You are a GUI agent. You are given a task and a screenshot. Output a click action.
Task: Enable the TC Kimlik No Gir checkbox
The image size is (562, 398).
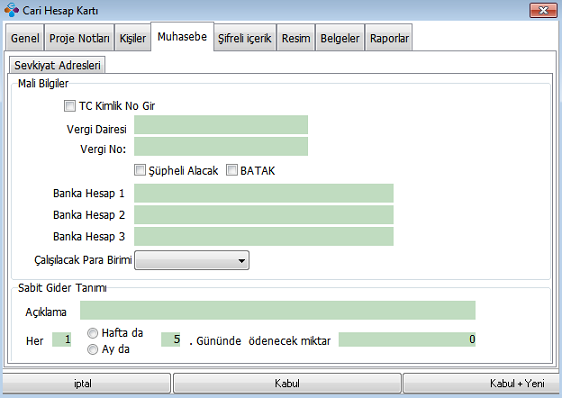tap(70, 106)
